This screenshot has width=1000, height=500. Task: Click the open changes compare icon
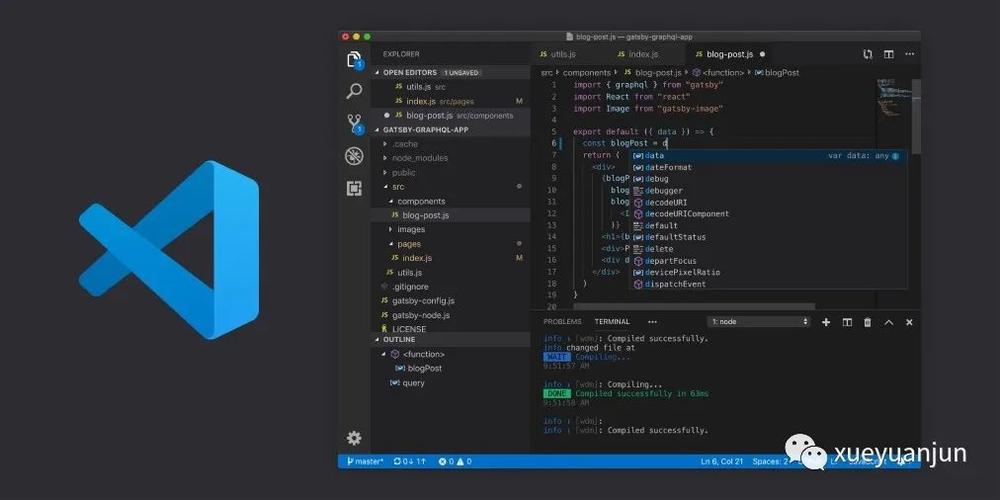pyautogui.click(x=867, y=55)
